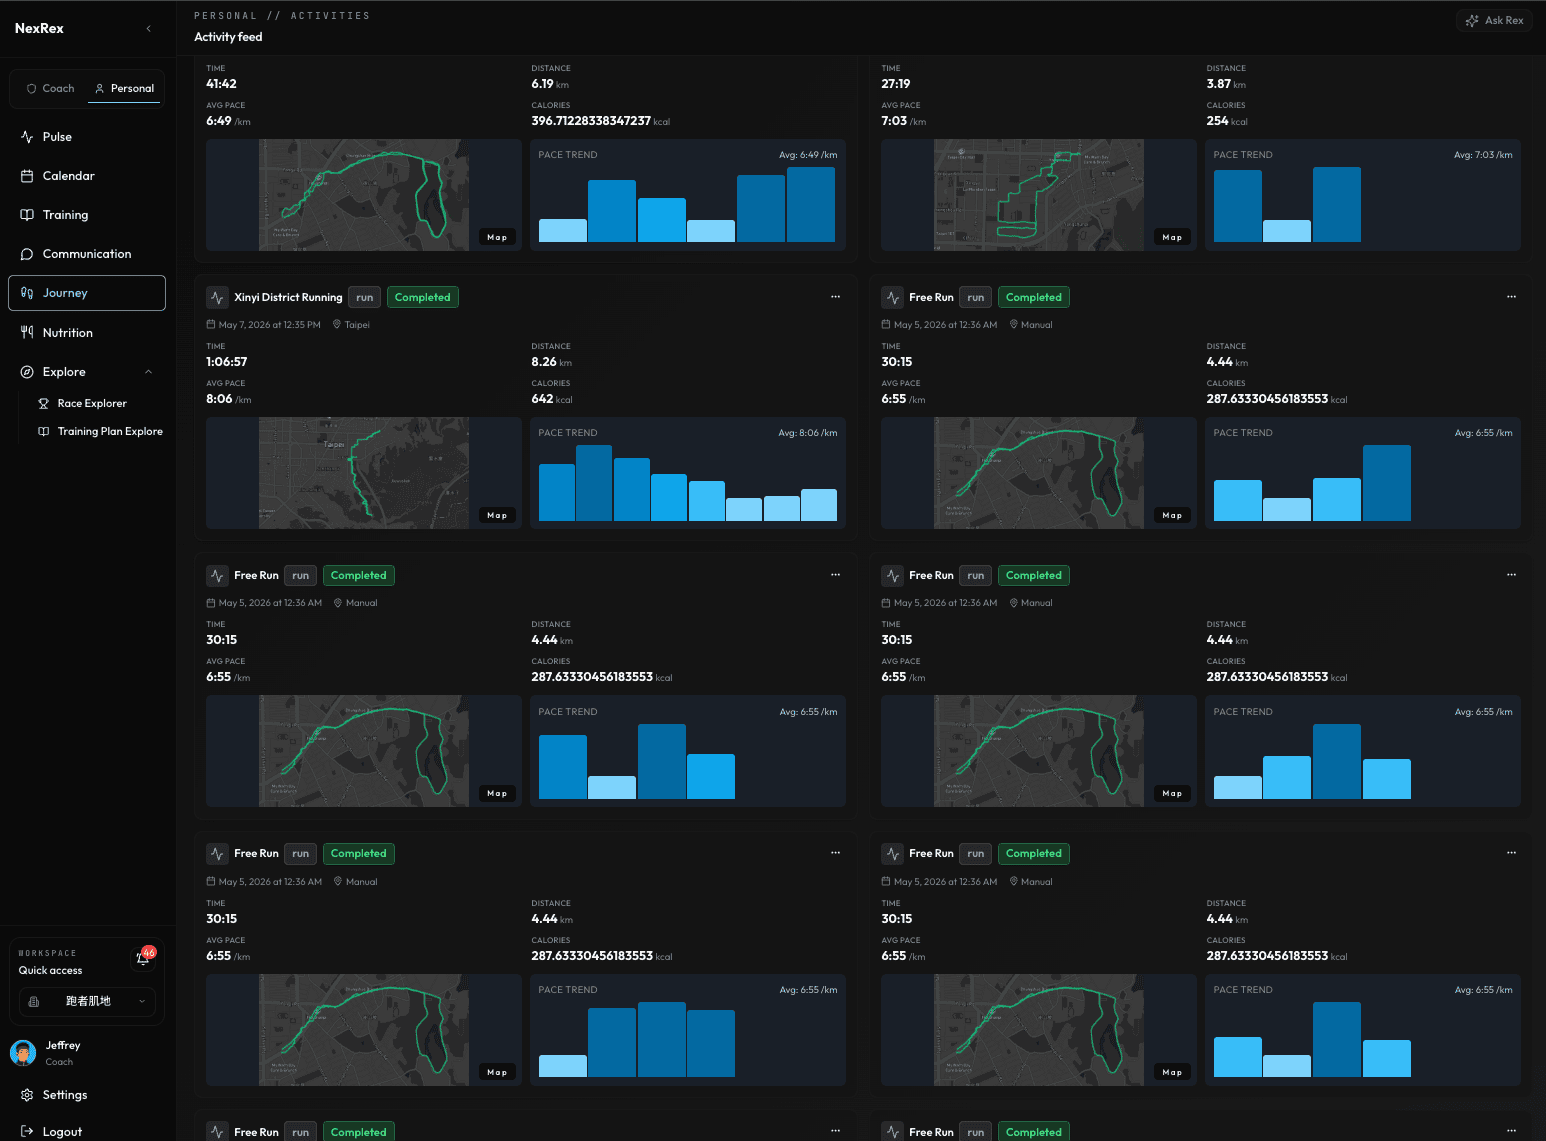Screen dimensions: 1546x1141
Task: Click the NexRex logo text
Action: [39, 28]
